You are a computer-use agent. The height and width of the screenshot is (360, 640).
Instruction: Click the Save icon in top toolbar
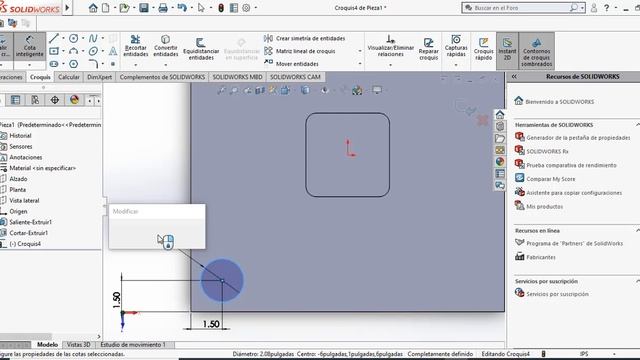pos(144,8)
